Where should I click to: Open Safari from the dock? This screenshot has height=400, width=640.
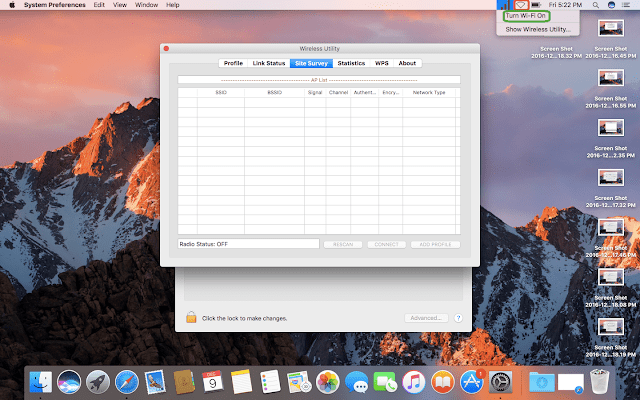coord(126,381)
